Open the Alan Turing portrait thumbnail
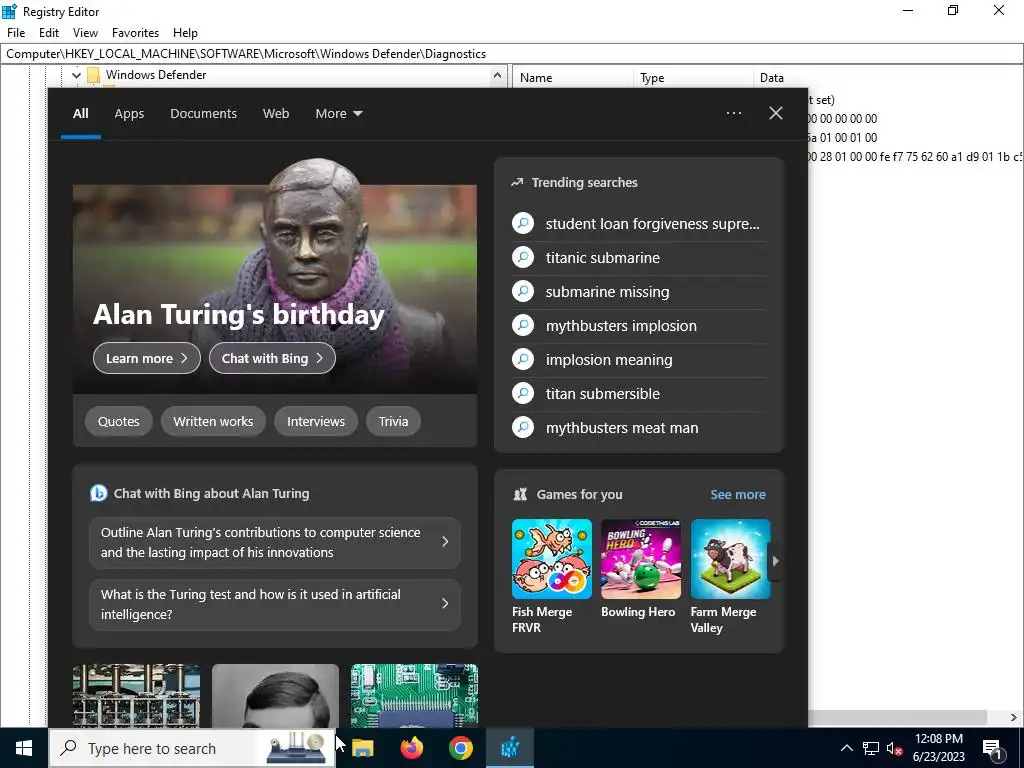The width and height of the screenshot is (1024, 768). (x=276, y=696)
